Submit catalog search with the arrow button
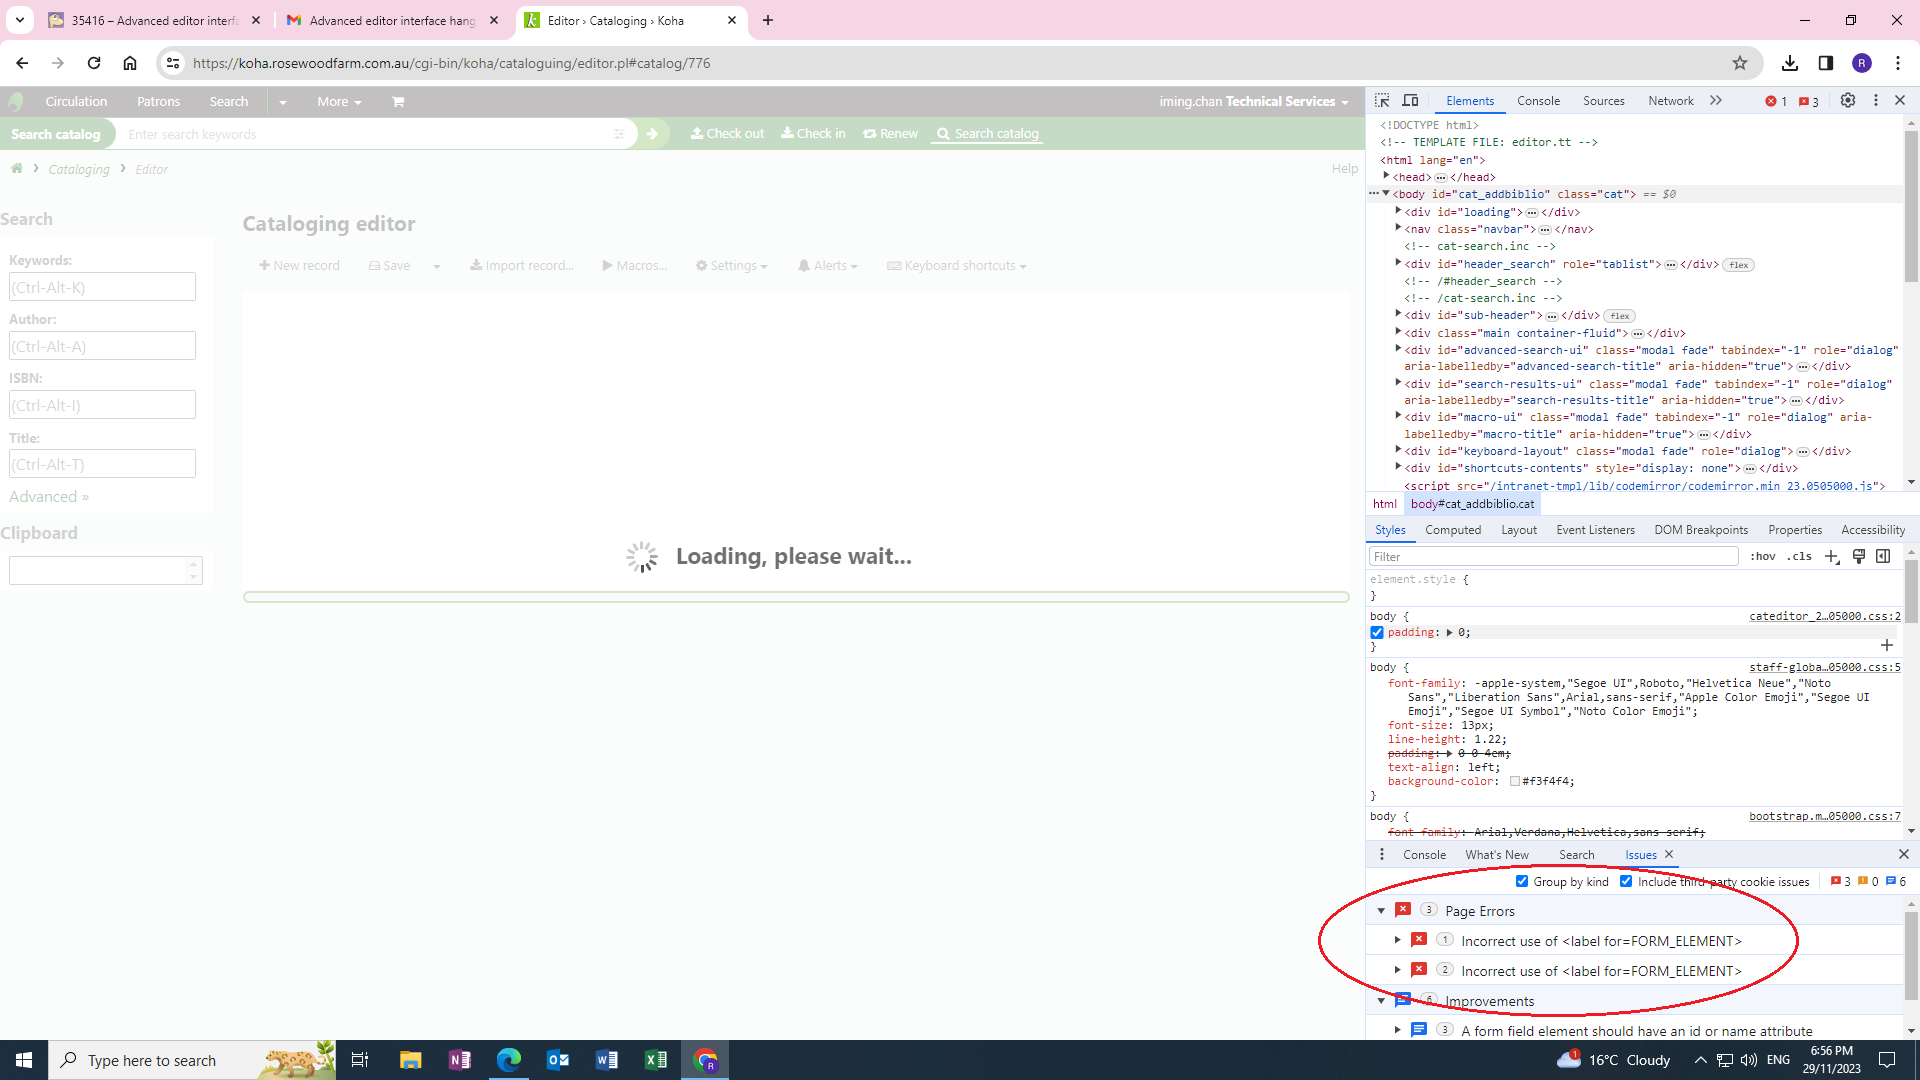Viewport: 1920px width, 1080px height. tap(652, 134)
